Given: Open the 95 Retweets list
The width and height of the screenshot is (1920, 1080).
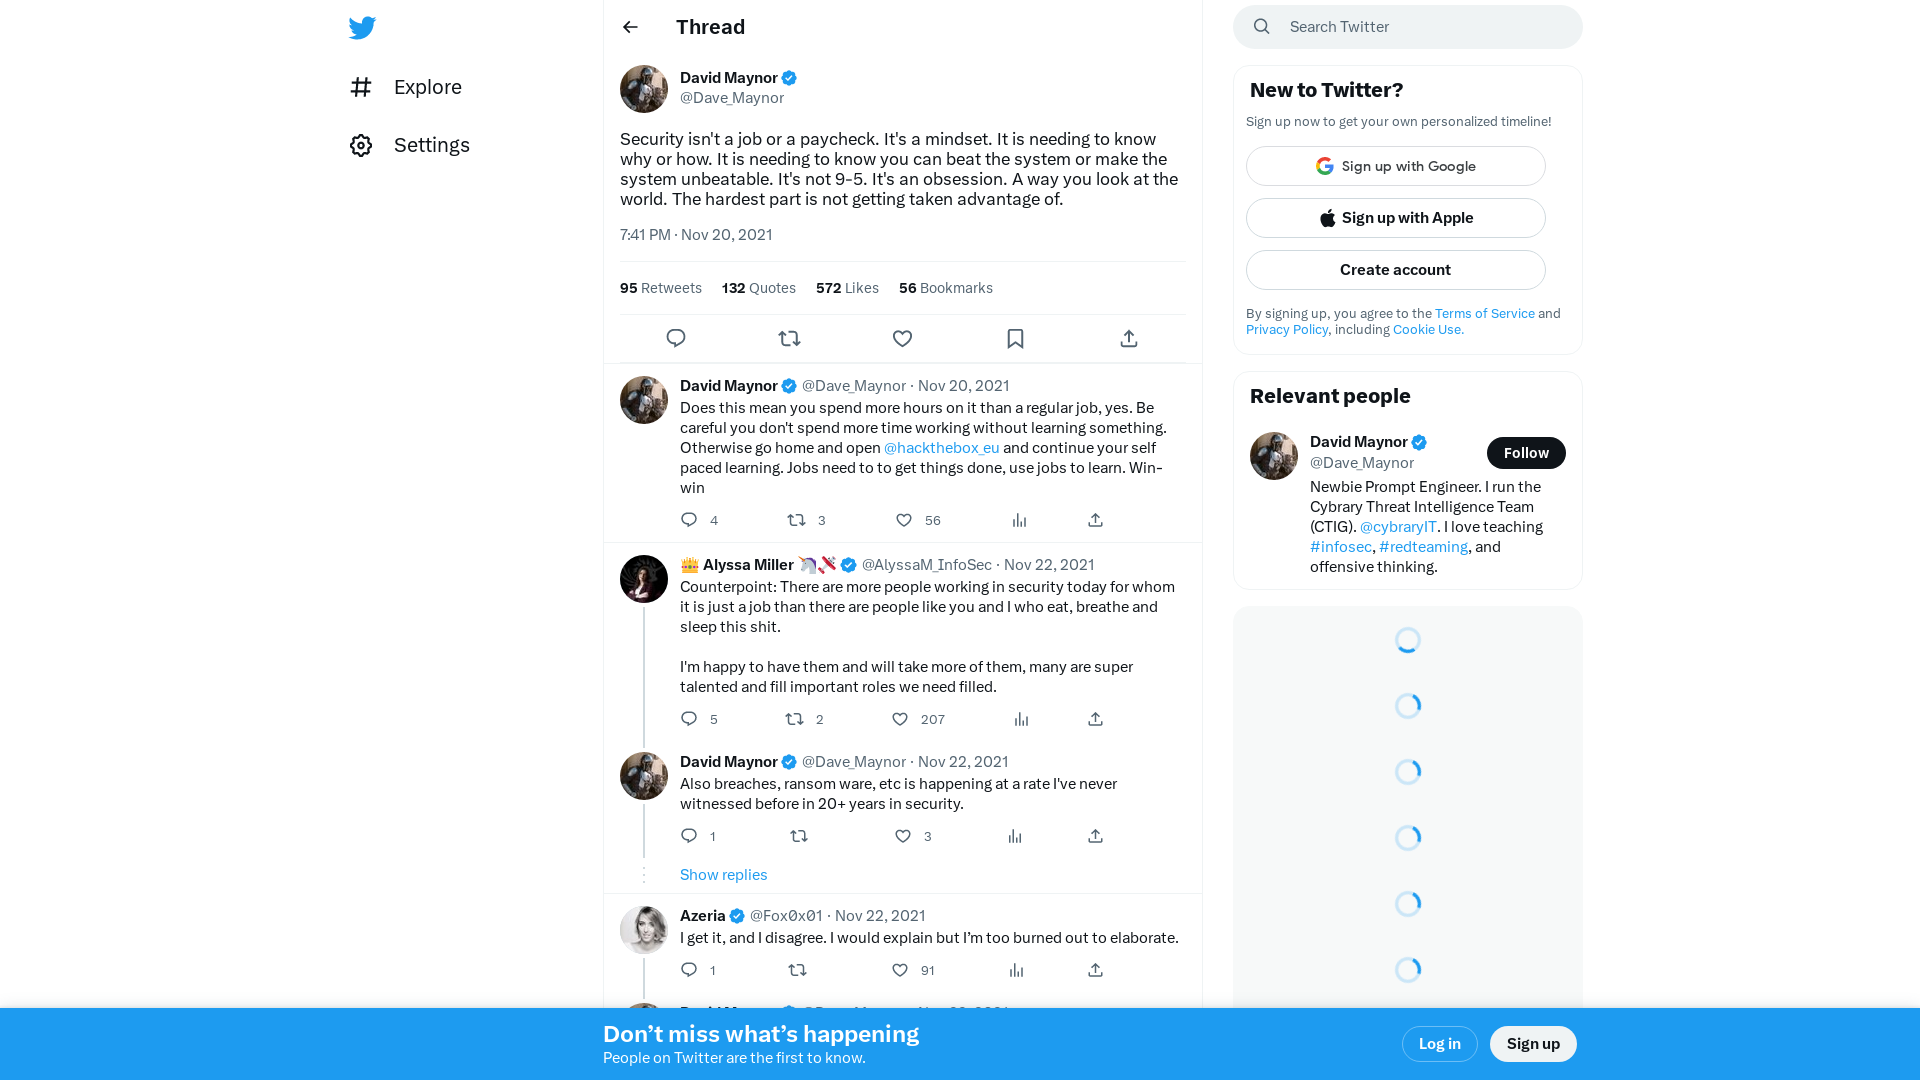Looking at the screenshot, I should [661, 288].
